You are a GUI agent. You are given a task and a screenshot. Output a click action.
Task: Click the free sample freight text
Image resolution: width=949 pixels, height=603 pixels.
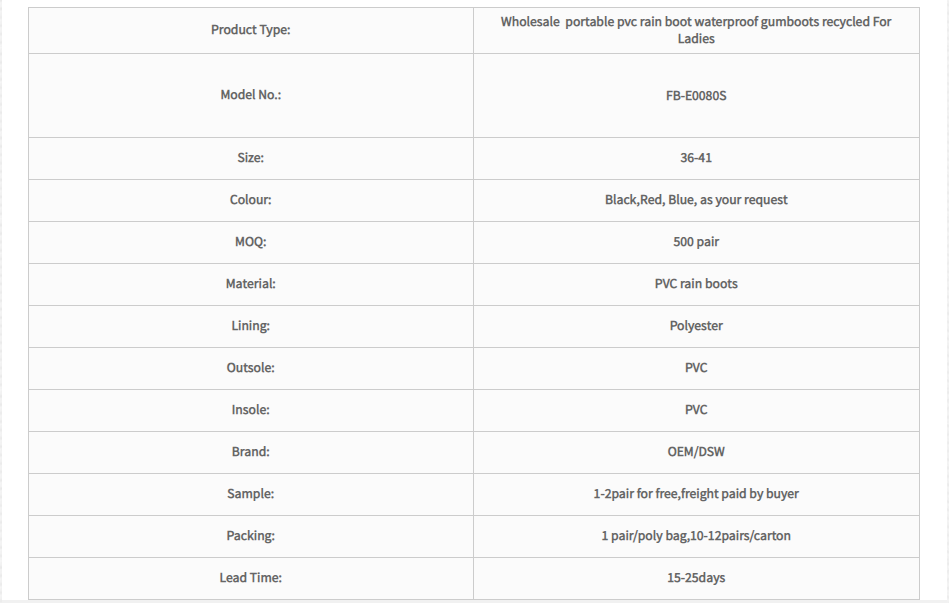[695, 494]
